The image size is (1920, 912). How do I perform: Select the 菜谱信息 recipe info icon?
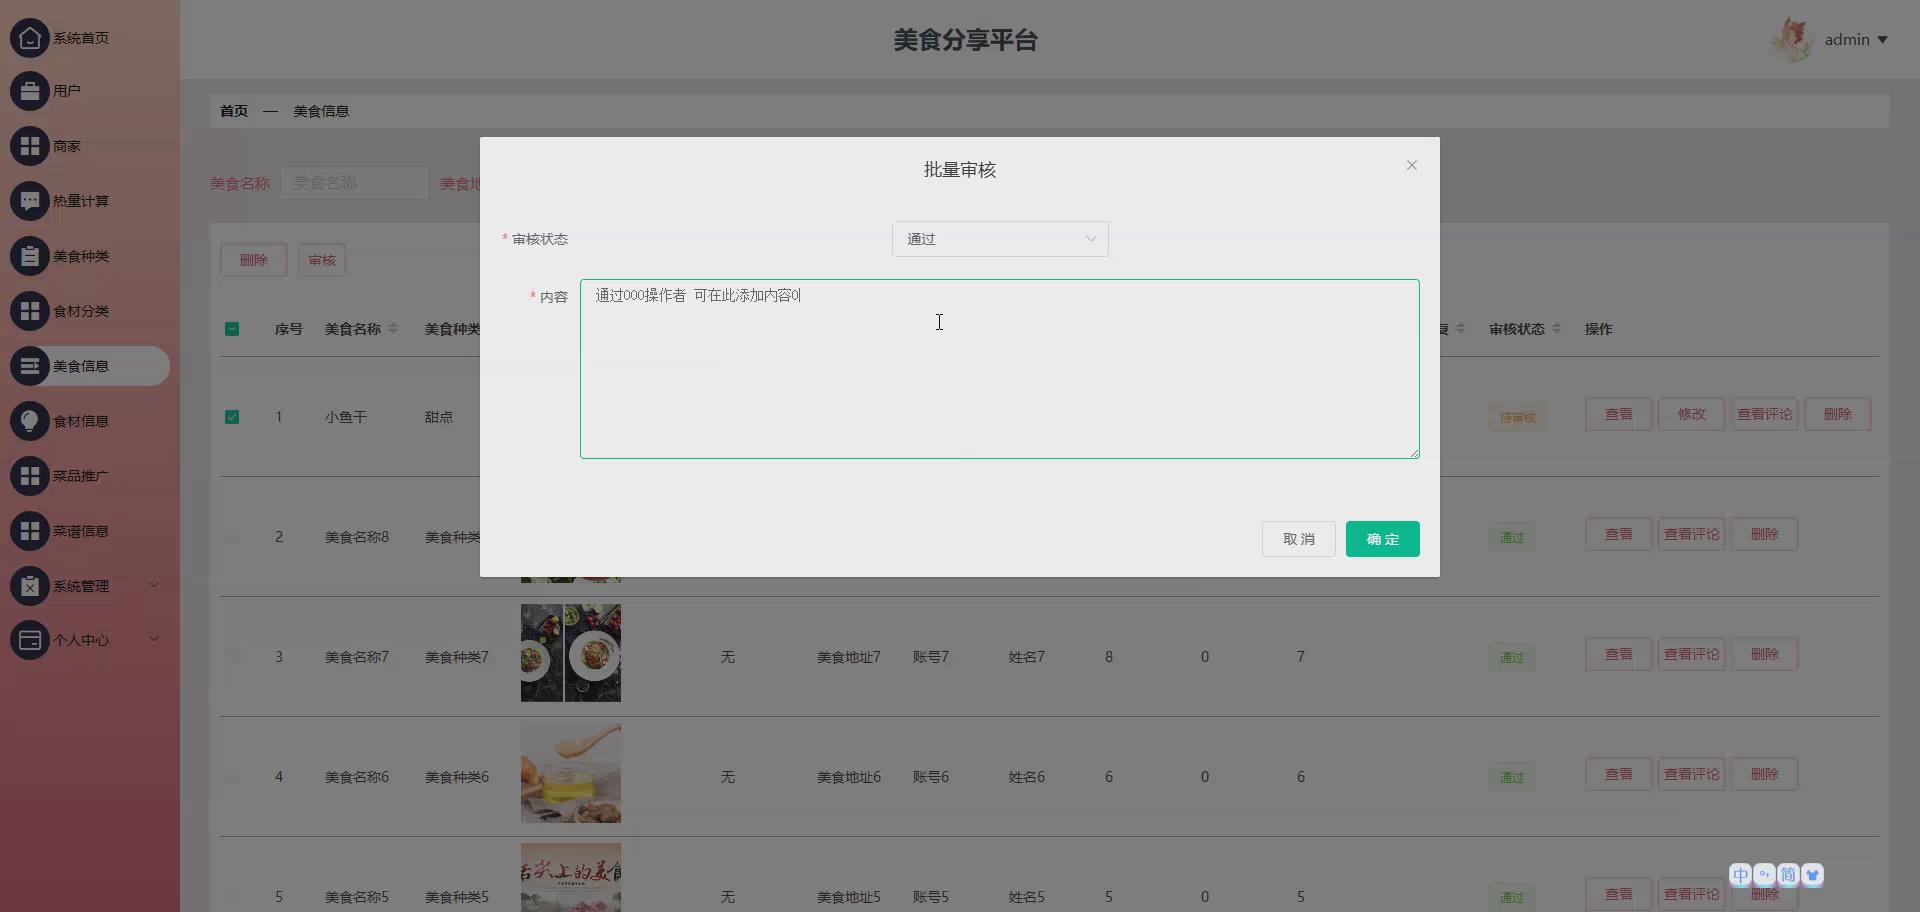tap(29, 530)
